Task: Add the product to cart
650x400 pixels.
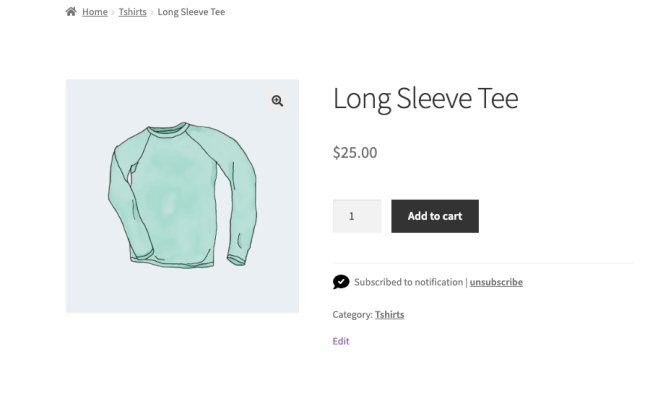Action: (435, 216)
